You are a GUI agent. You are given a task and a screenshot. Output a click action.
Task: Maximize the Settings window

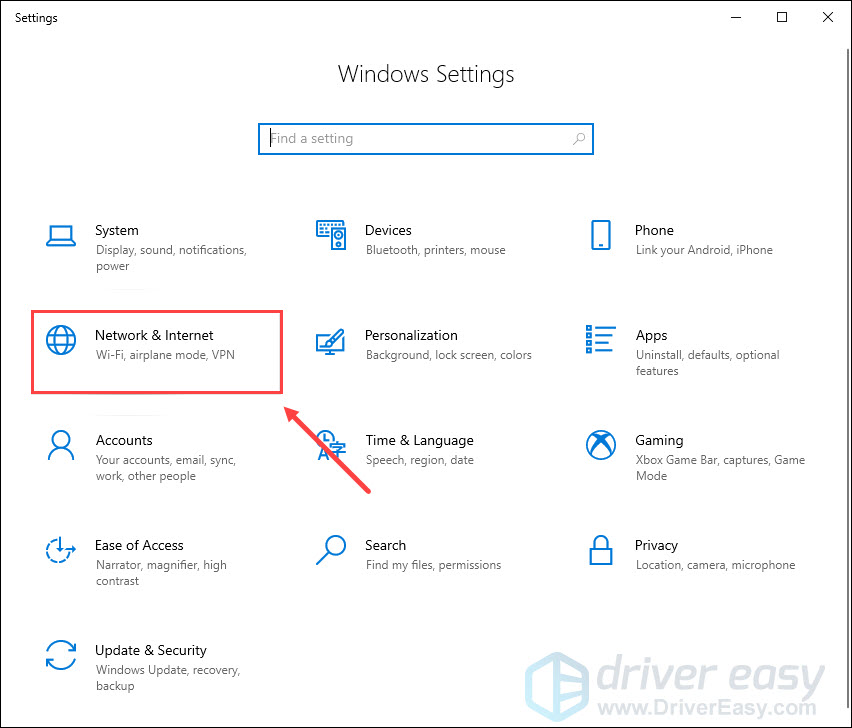pos(782,17)
